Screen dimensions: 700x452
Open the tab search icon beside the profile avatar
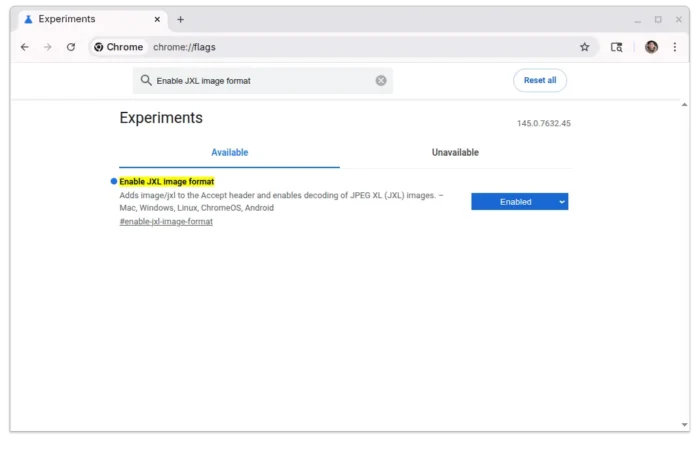[616, 47]
